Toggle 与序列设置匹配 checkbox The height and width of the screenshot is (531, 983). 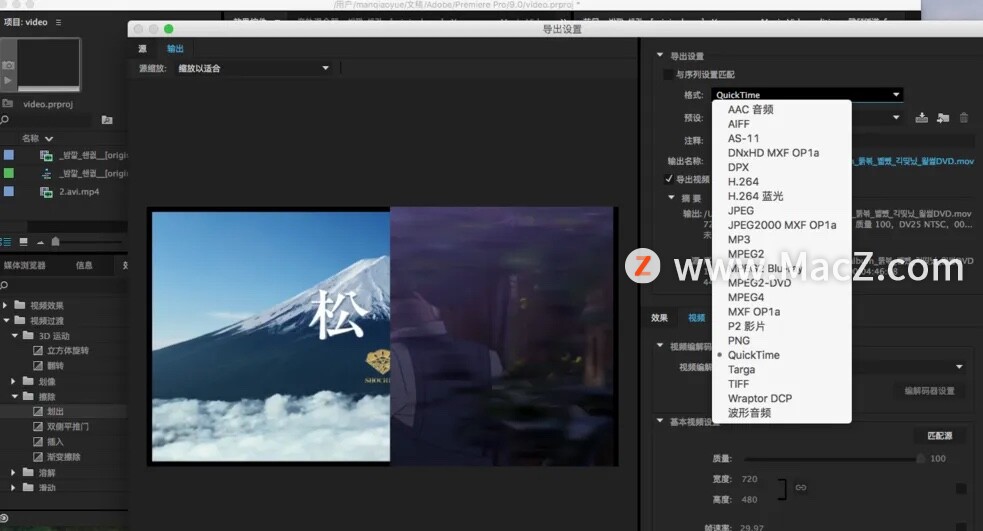pos(668,74)
